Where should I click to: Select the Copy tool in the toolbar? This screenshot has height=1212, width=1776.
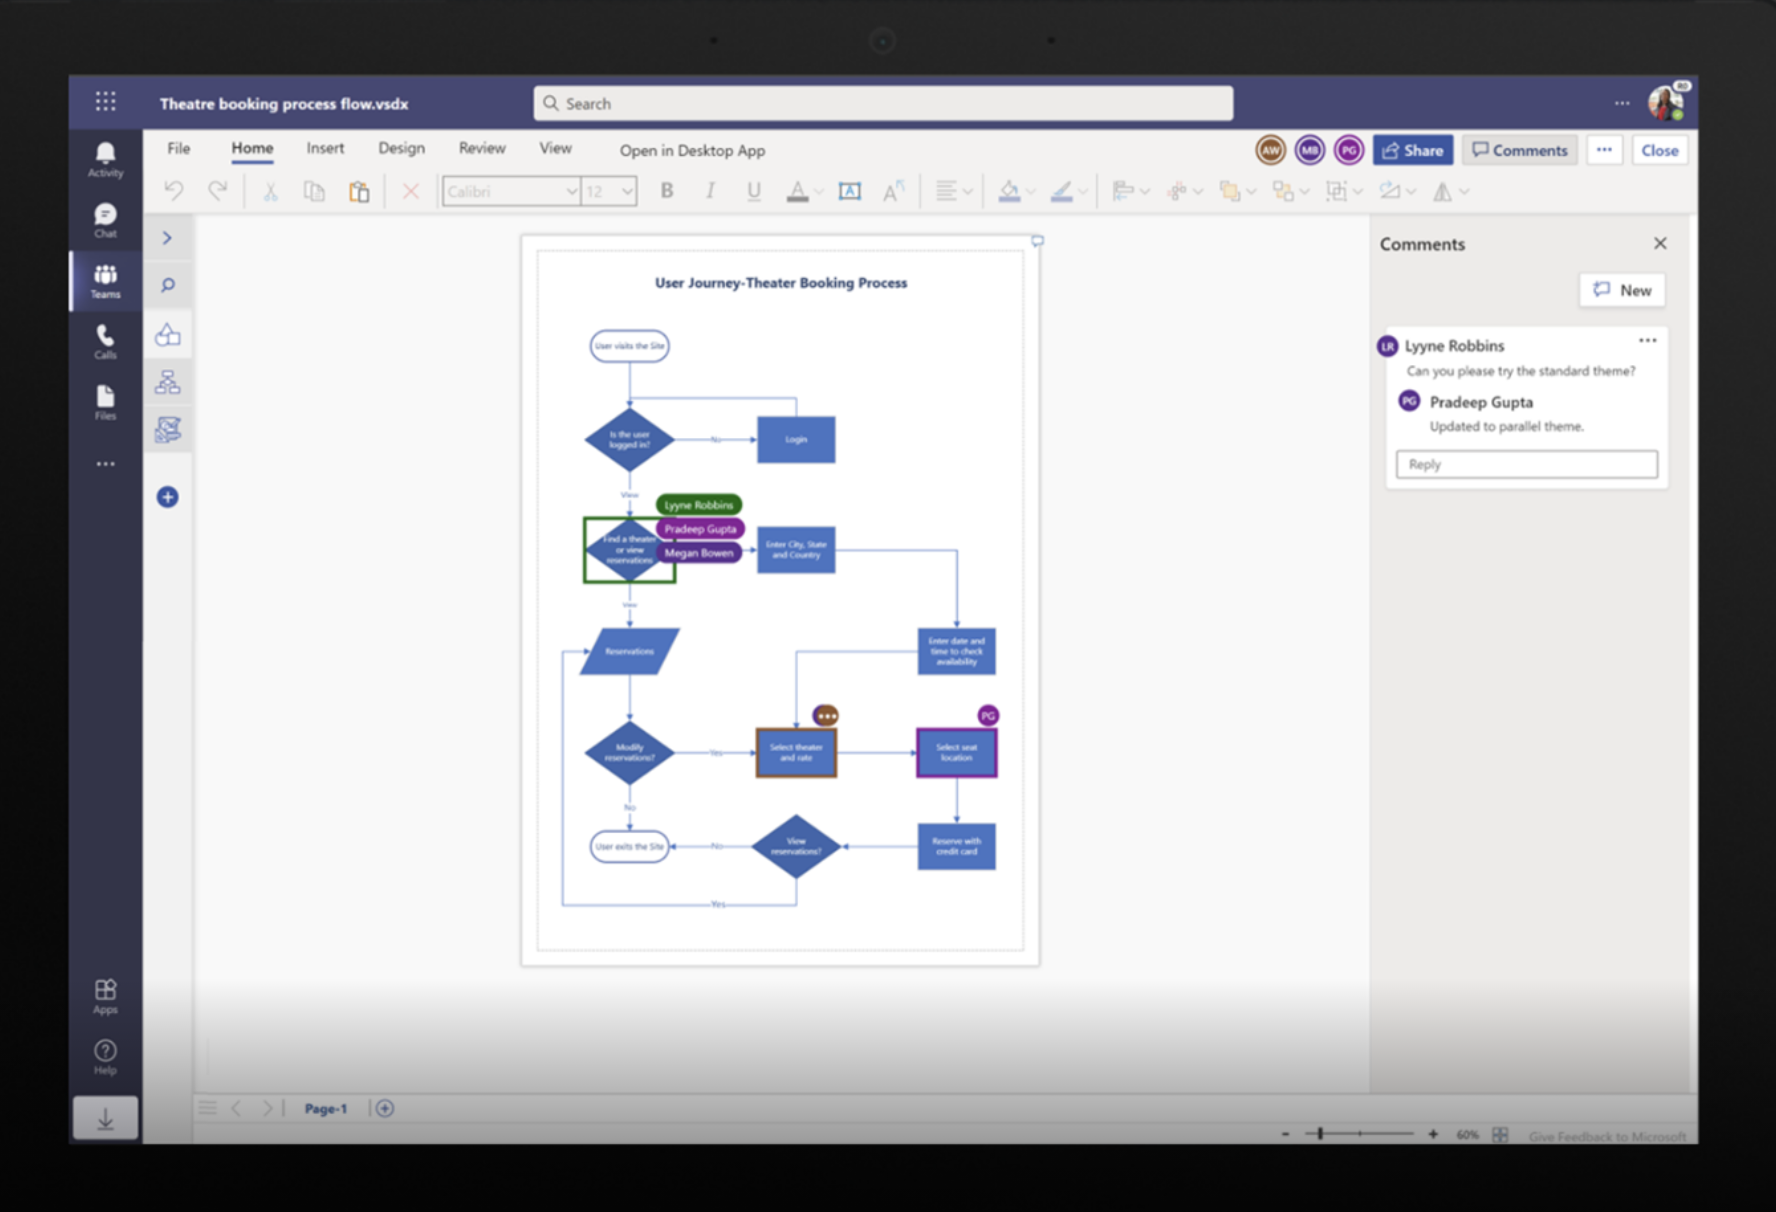(x=314, y=191)
